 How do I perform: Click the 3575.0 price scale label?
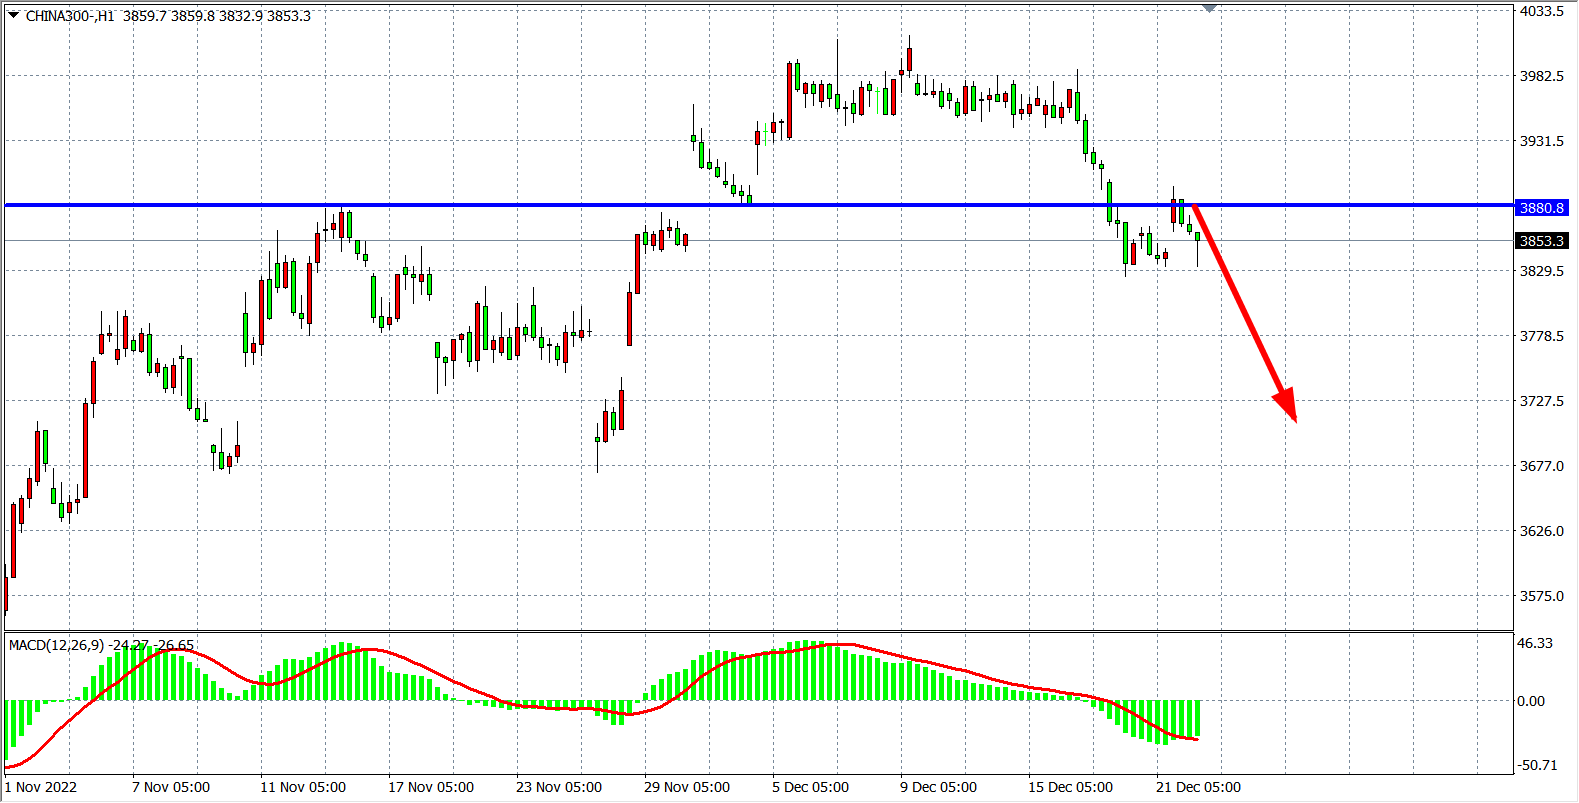pyautogui.click(x=1541, y=596)
